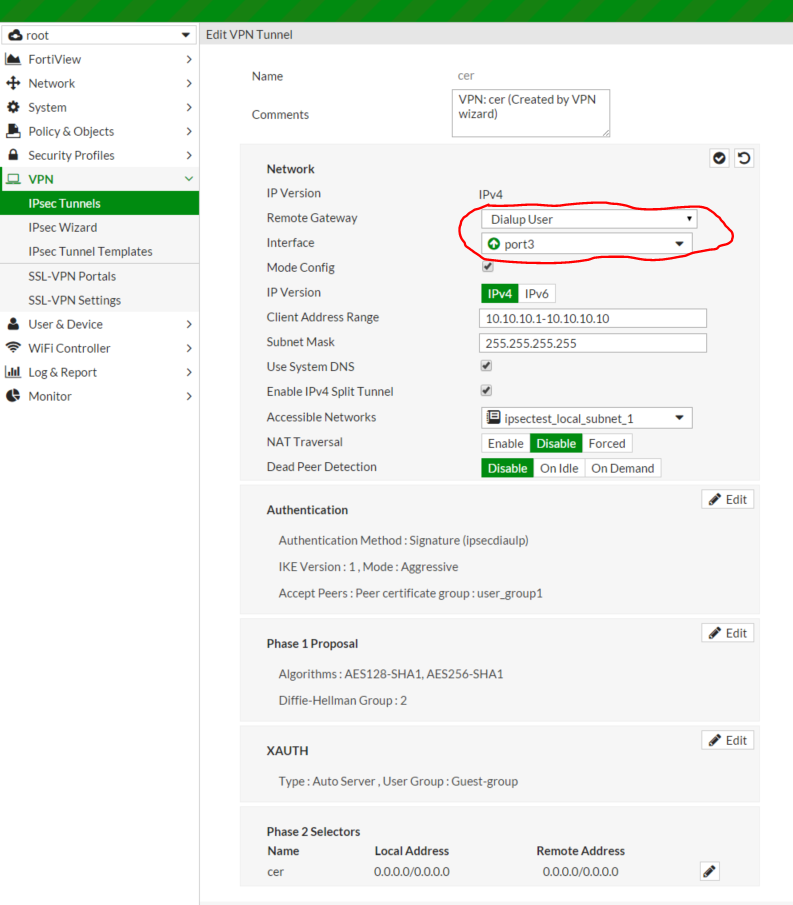Expand the Network menu chevron
This screenshot has width=793, height=905.
tap(189, 83)
